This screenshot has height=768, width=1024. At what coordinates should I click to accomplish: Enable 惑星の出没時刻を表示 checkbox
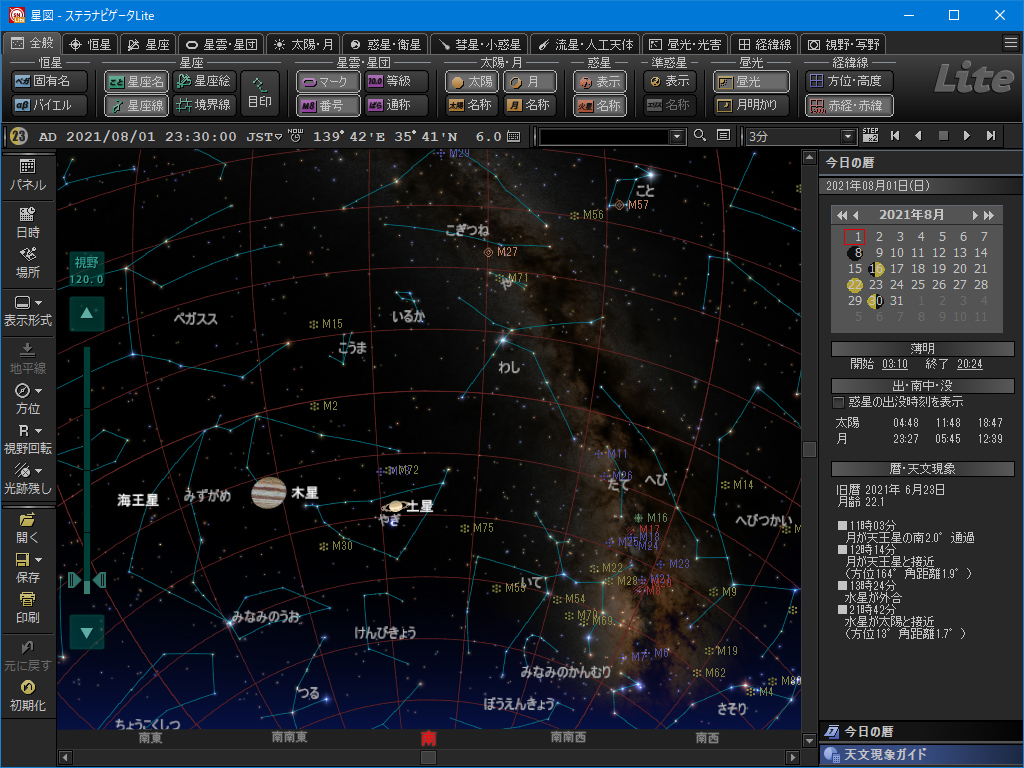click(x=839, y=402)
